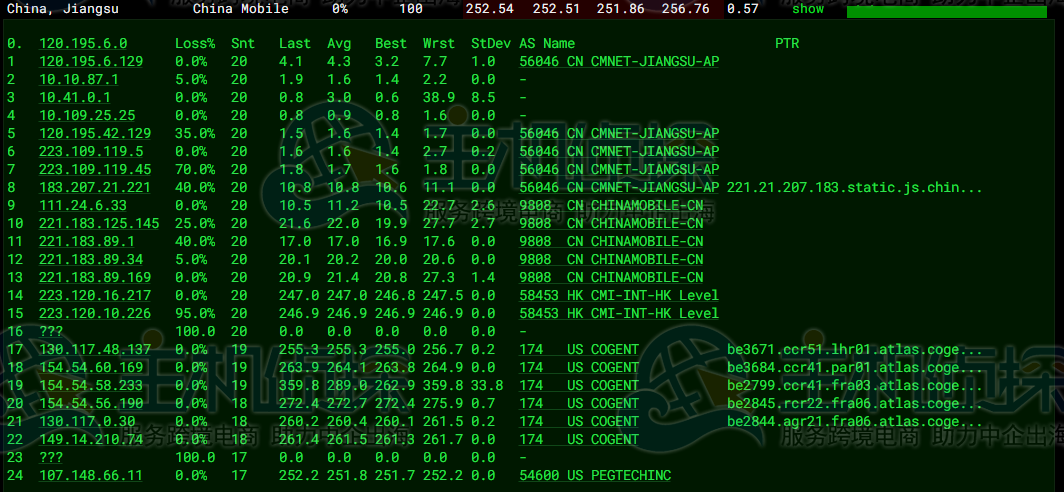Screen dimensions: 1064x492
Task: Open IP link 120.195.6.0
Action: pos(83,43)
